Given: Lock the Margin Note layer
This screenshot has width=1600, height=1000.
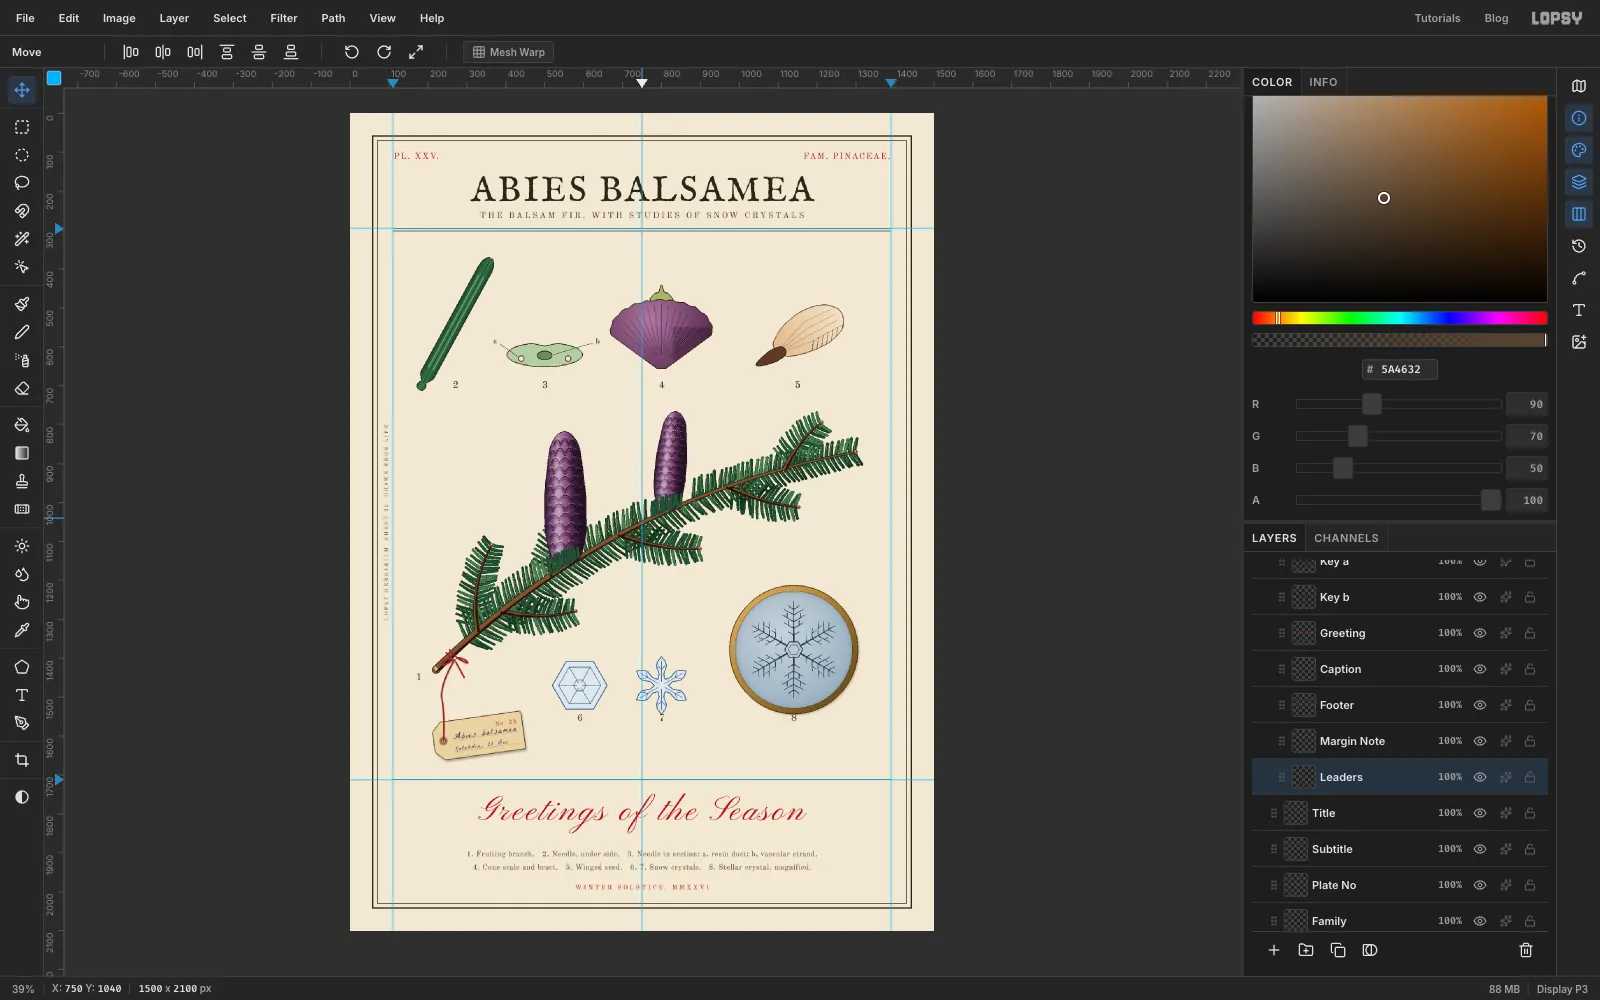Looking at the screenshot, I should (x=1530, y=741).
